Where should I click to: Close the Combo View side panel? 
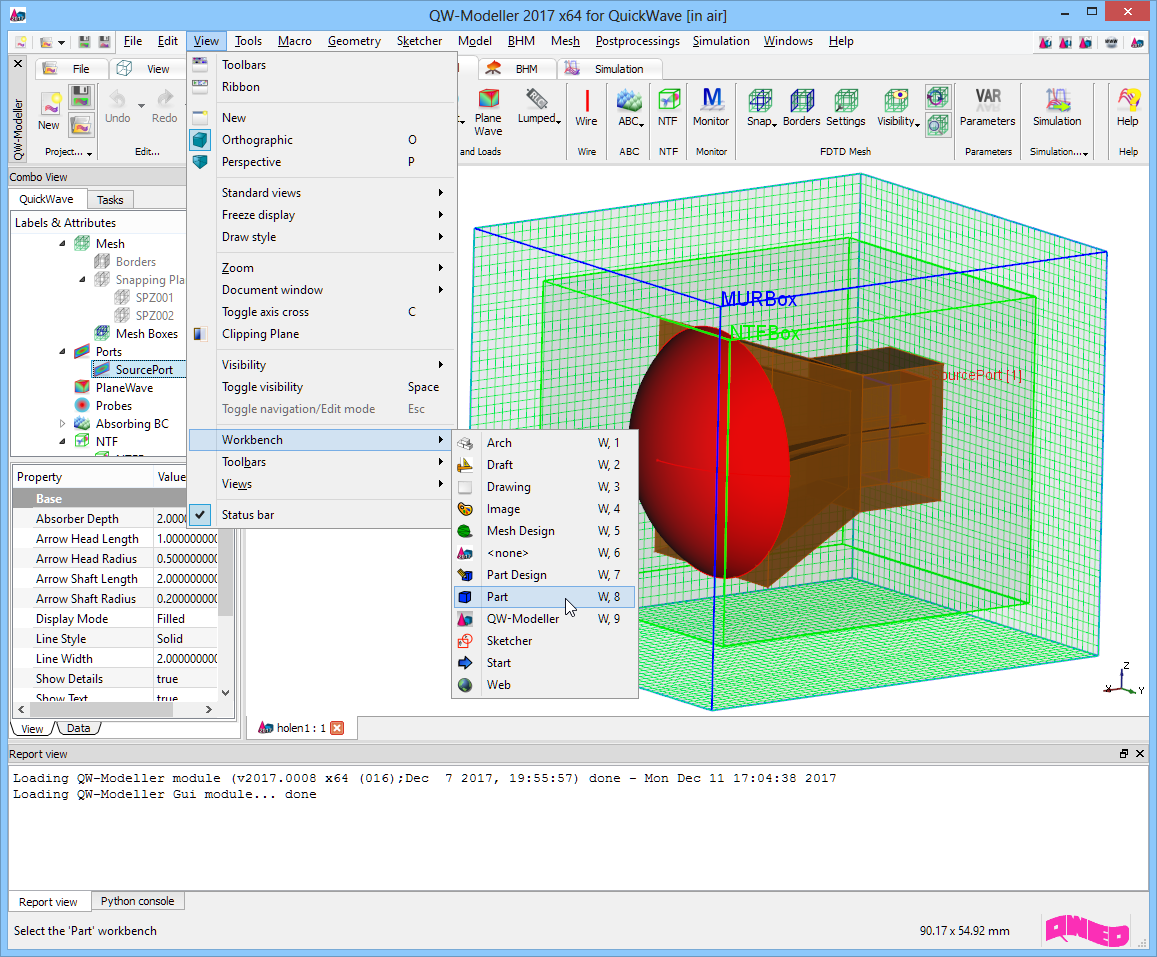coord(18,64)
